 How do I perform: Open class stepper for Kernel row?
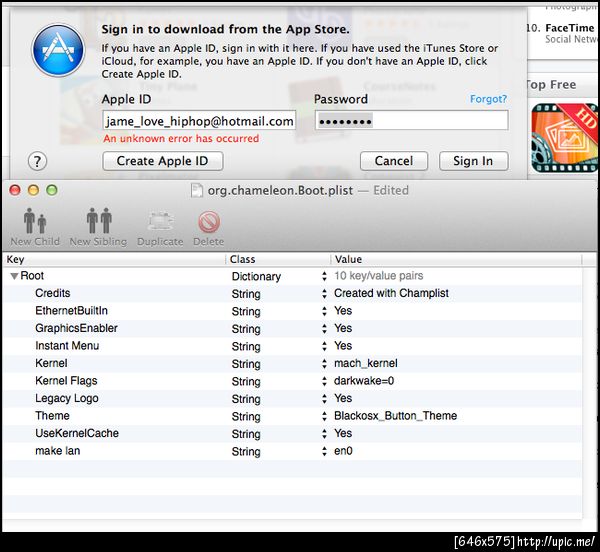(x=324, y=364)
